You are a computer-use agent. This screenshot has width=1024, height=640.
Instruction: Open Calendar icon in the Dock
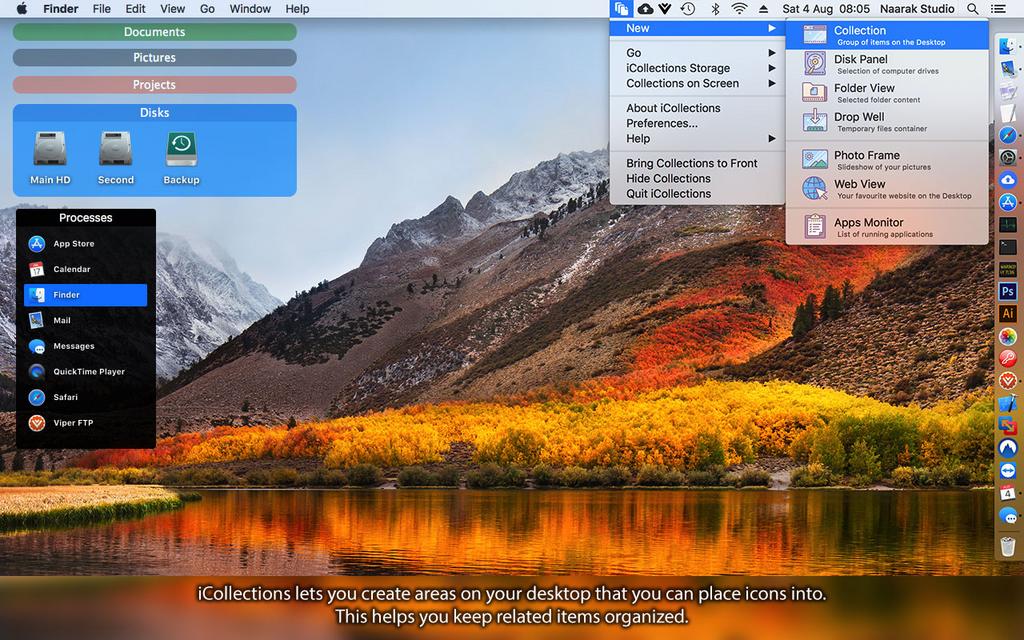(x=1008, y=493)
